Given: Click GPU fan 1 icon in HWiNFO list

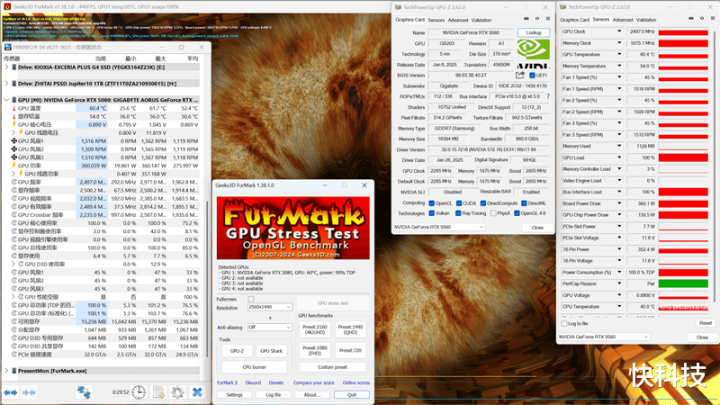Looking at the screenshot, I should [x=14, y=141].
